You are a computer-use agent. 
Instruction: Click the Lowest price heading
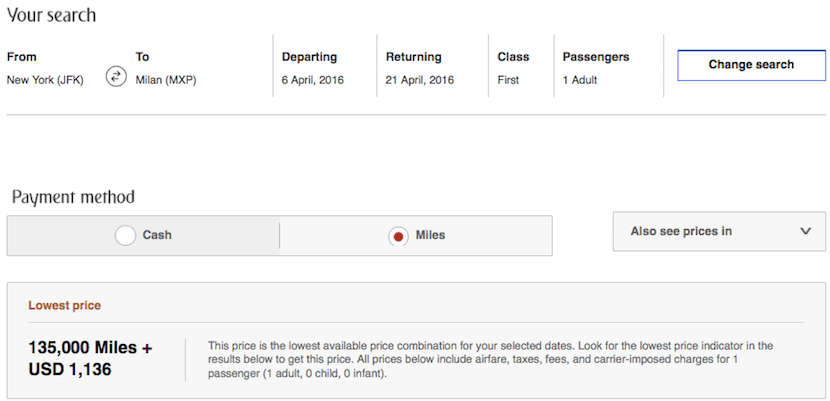64,306
